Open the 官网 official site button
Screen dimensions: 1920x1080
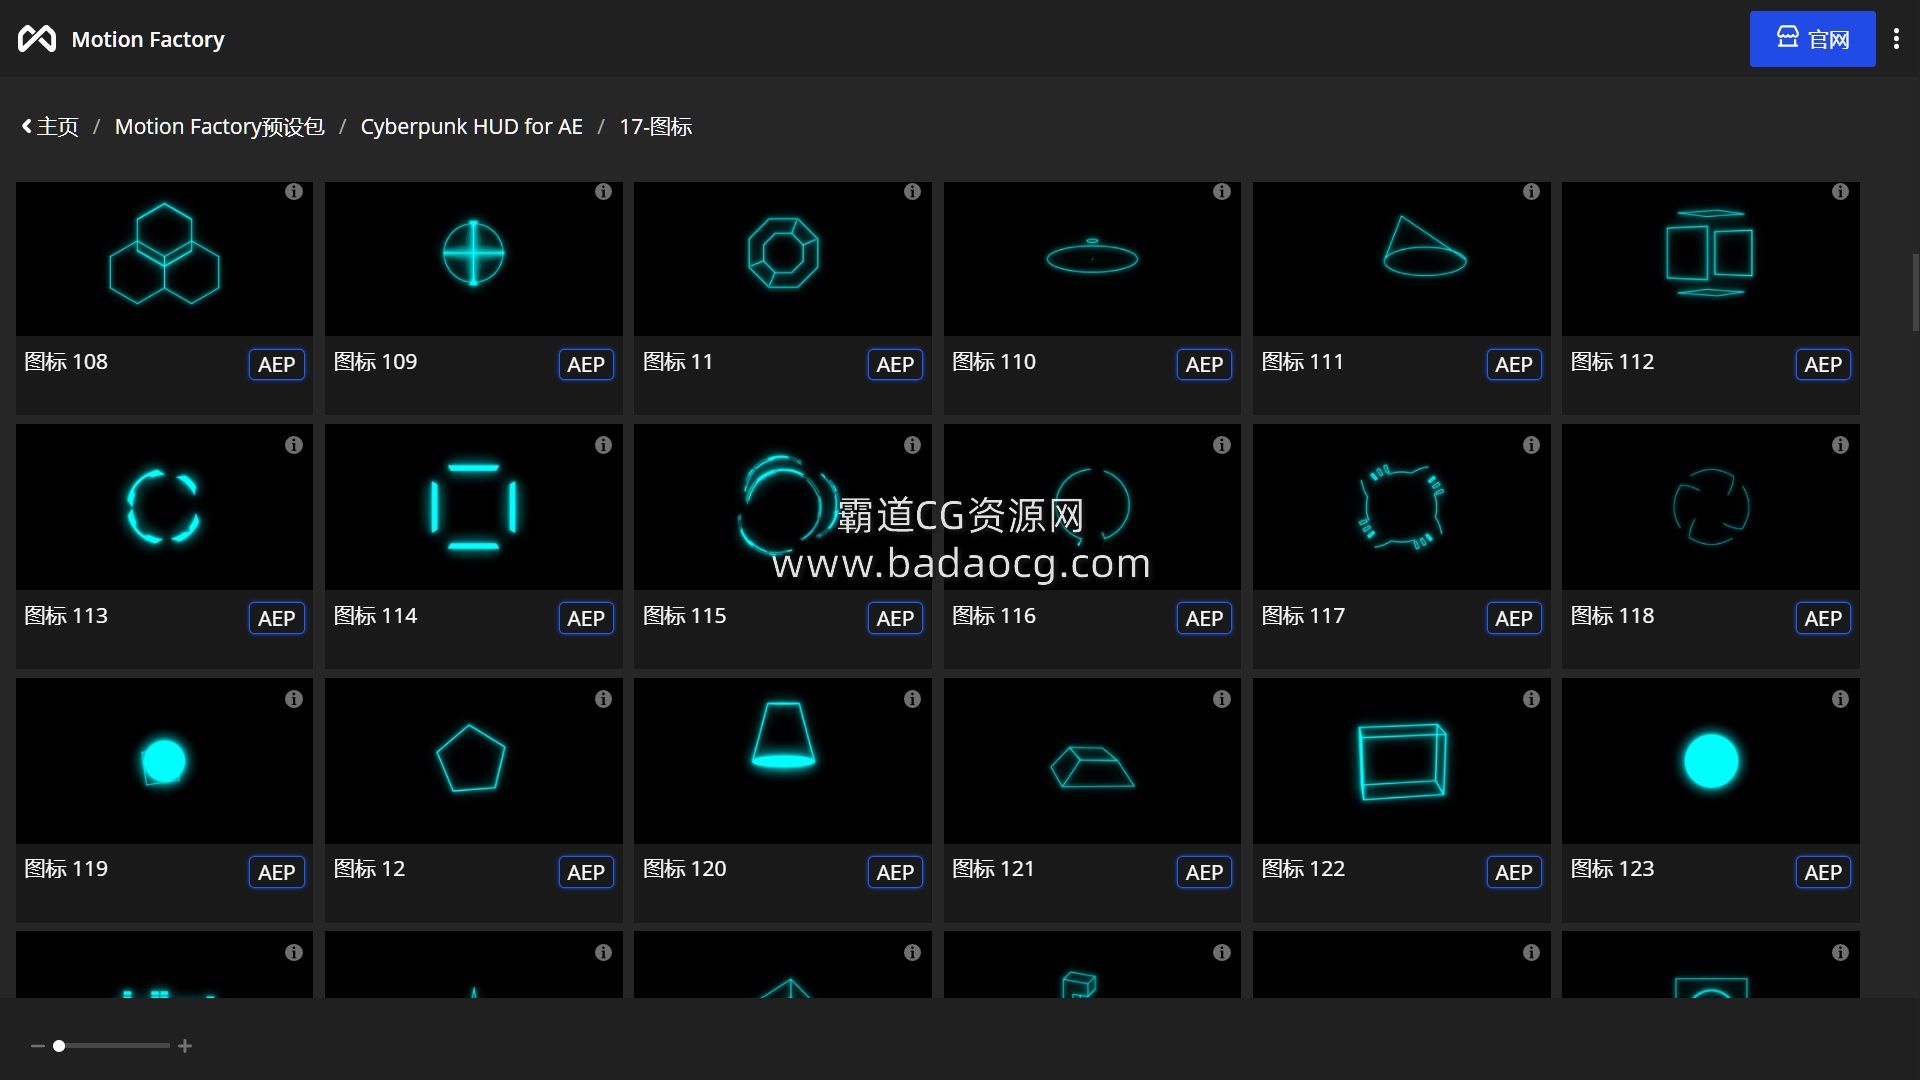pyautogui.click(x=1812, y=39)
